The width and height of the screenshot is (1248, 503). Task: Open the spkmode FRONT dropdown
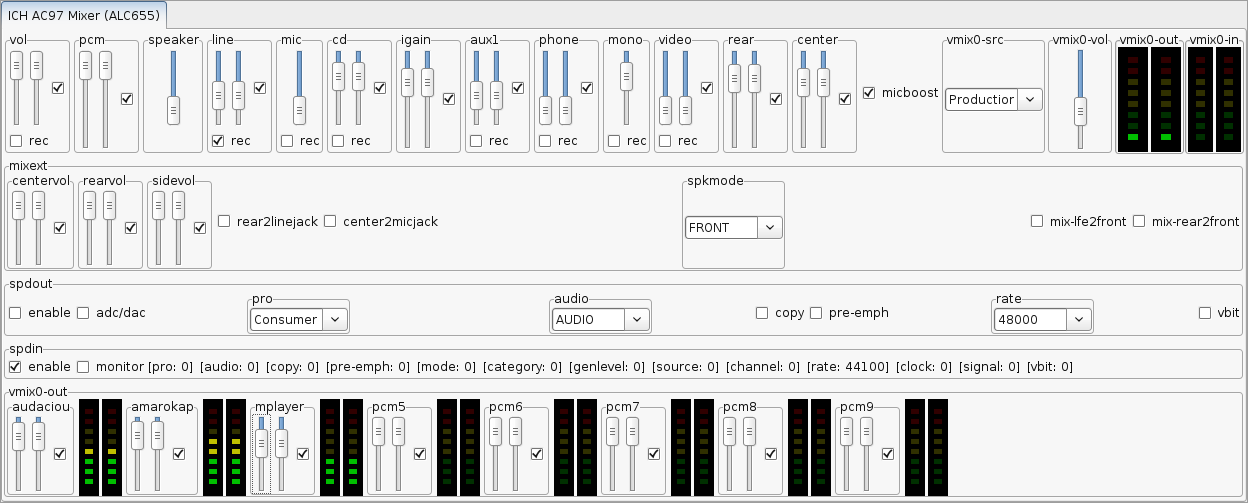tap(733, 227)
